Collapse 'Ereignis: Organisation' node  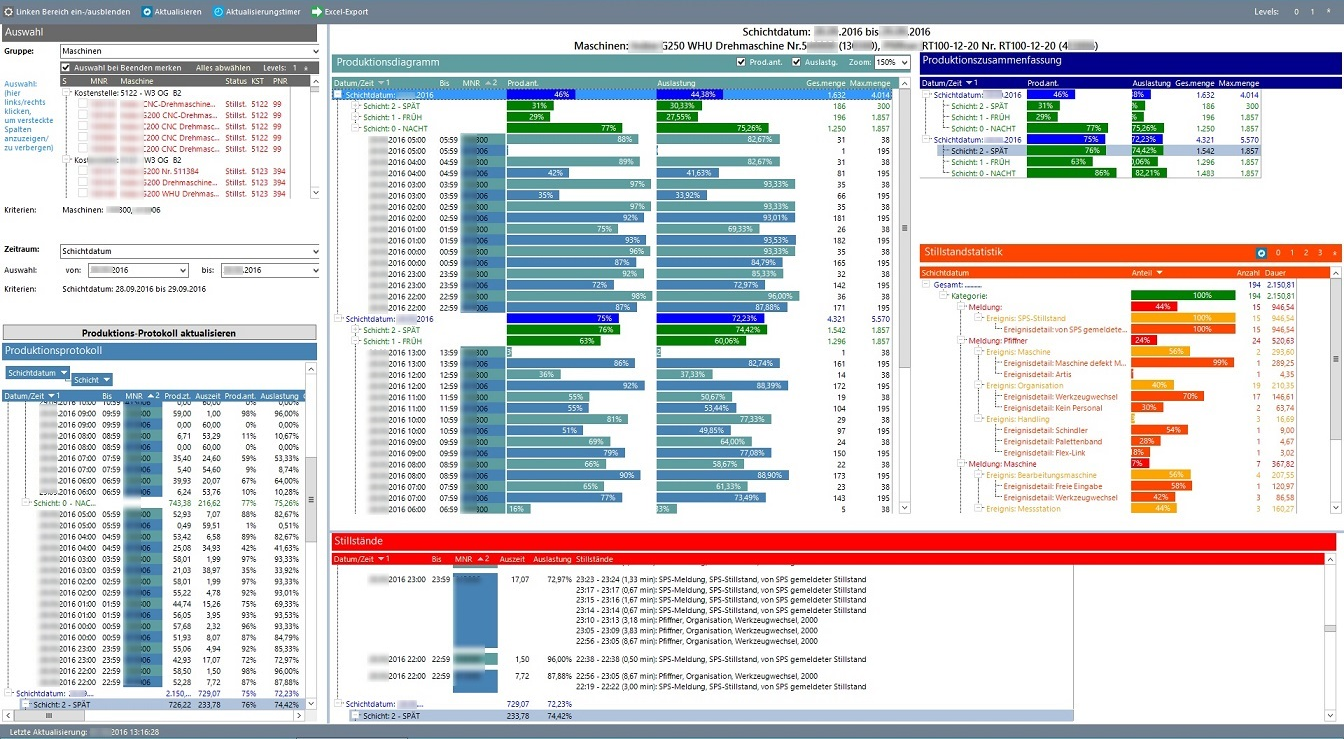[978, 385]
